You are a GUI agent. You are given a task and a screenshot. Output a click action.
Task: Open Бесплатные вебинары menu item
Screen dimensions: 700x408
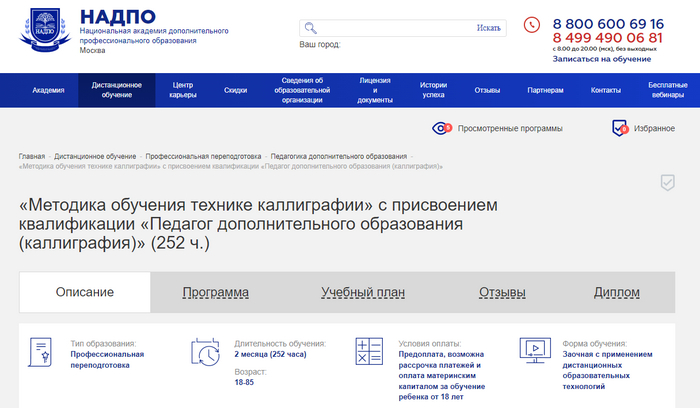click(667, 90)
